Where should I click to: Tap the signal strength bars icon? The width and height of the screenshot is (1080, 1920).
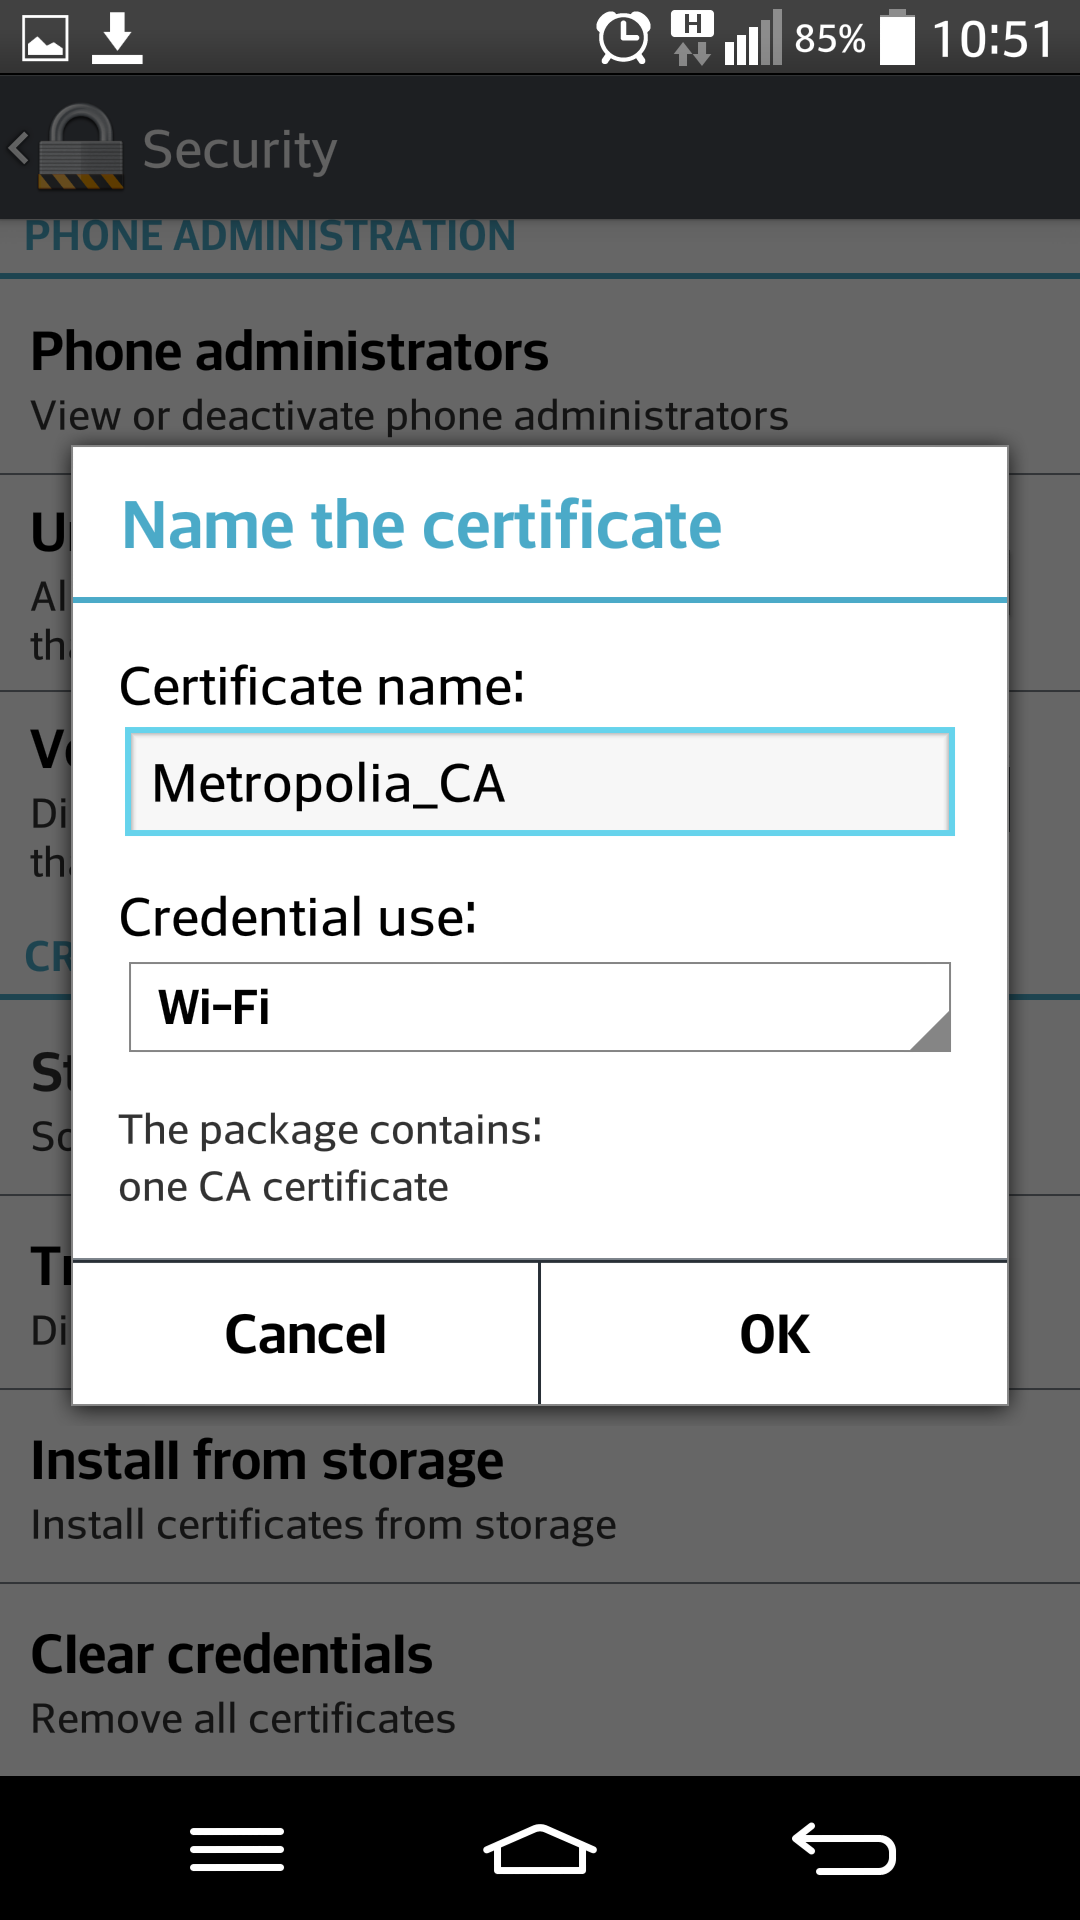pos(753,39)
